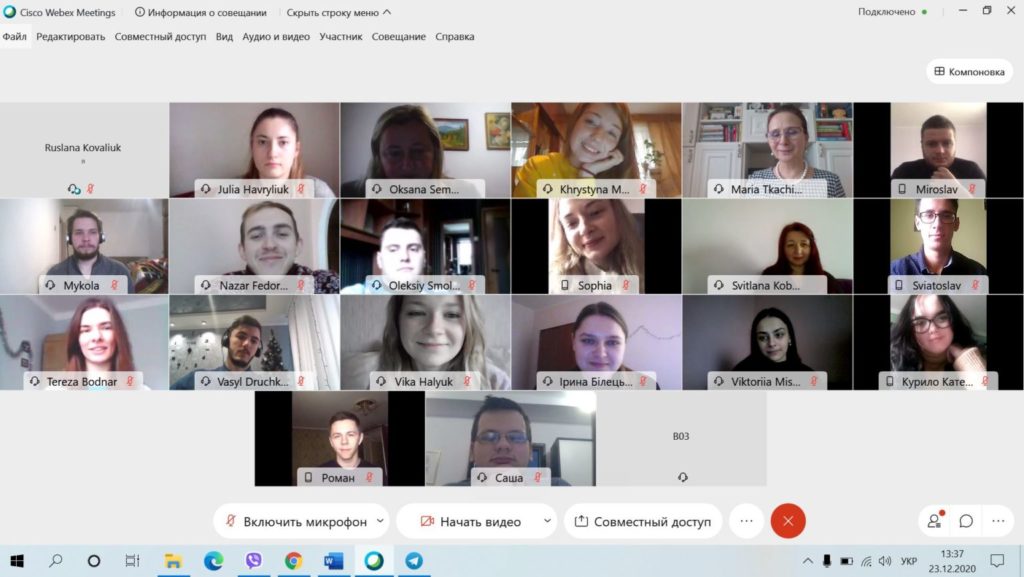
Task: Open Telegram from the taskbar
Action: (x=414, y=561)
